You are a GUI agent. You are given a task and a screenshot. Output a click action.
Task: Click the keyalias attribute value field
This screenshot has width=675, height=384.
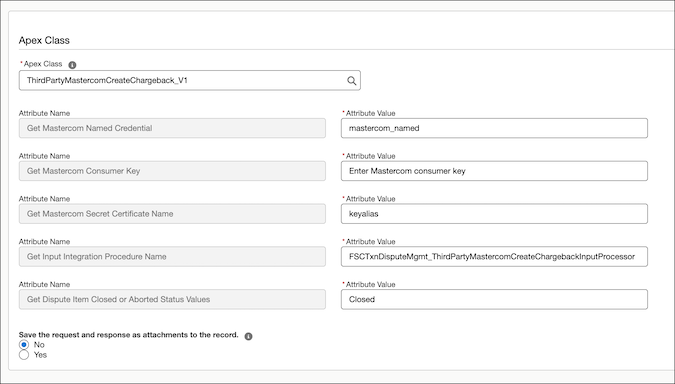tap(494, 214)
